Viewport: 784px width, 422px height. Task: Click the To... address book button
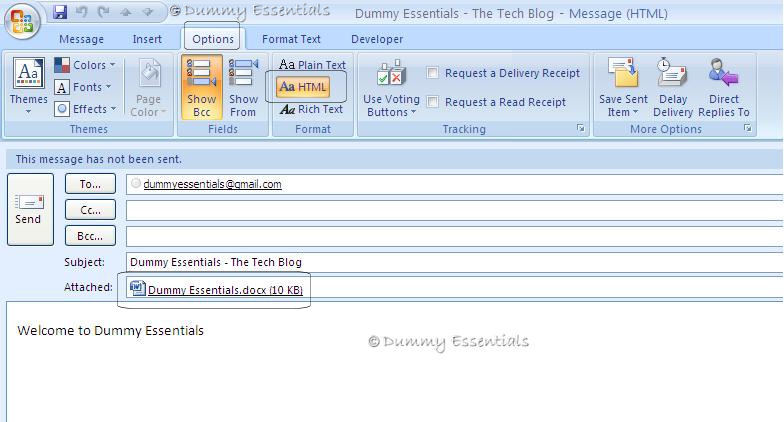[90, 184]
